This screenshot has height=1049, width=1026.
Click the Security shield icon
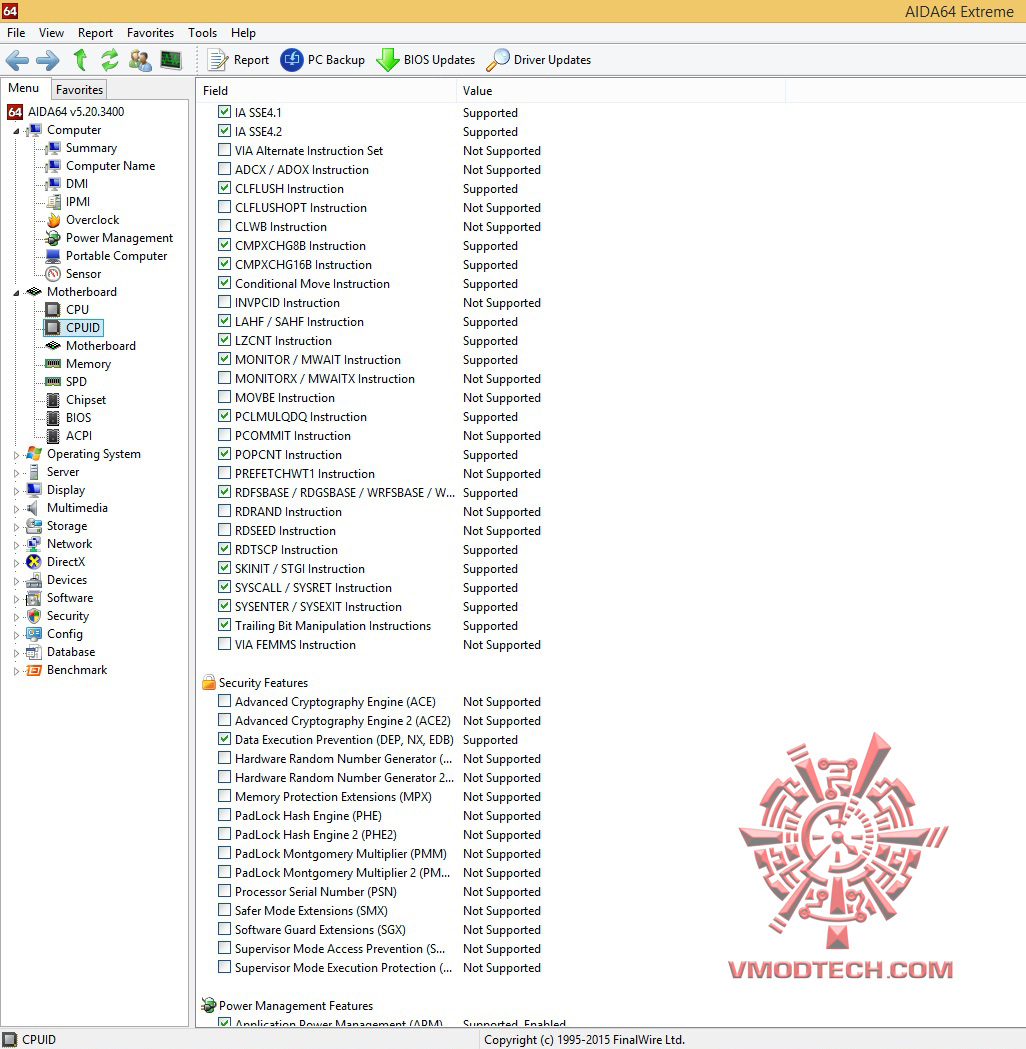[x=34, y=615]
